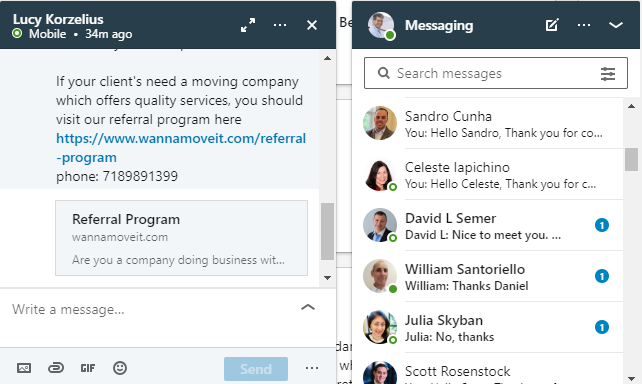Attach an image to the message
The height and width of the screenshot is (384, 642).
click(24, 368)
